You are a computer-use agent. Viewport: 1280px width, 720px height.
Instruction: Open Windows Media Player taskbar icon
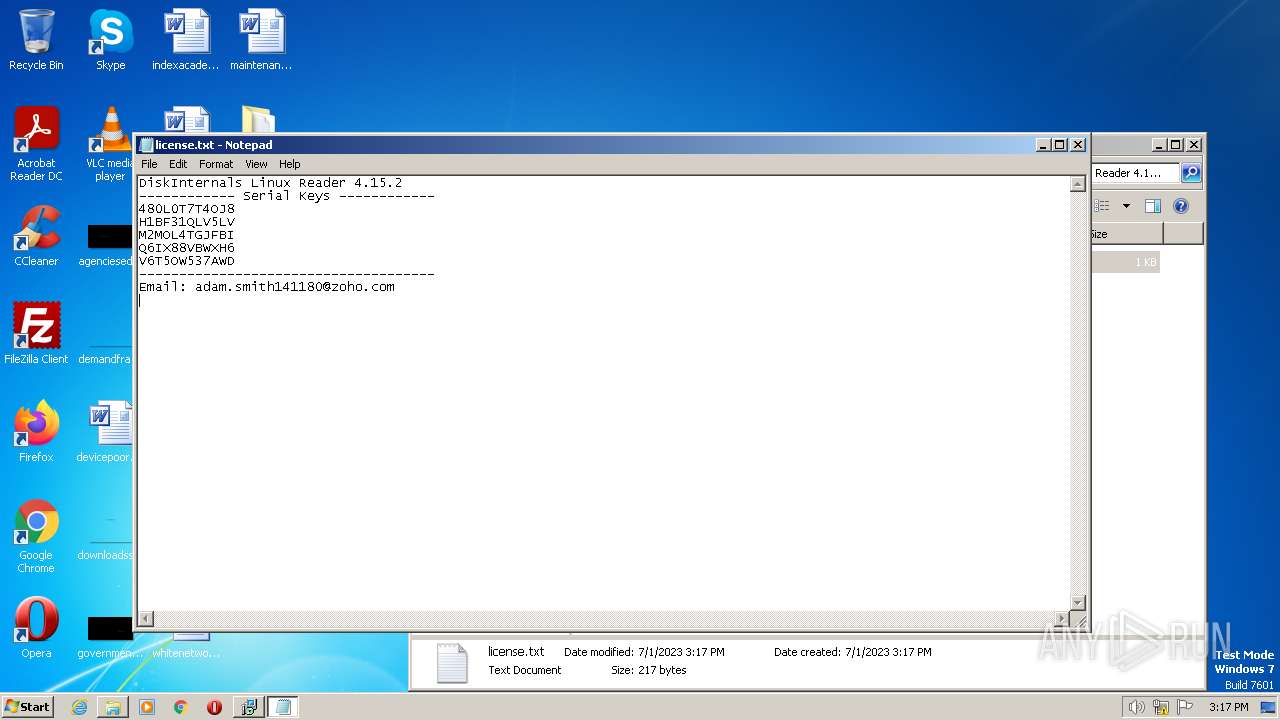click(x=147, y=707)
